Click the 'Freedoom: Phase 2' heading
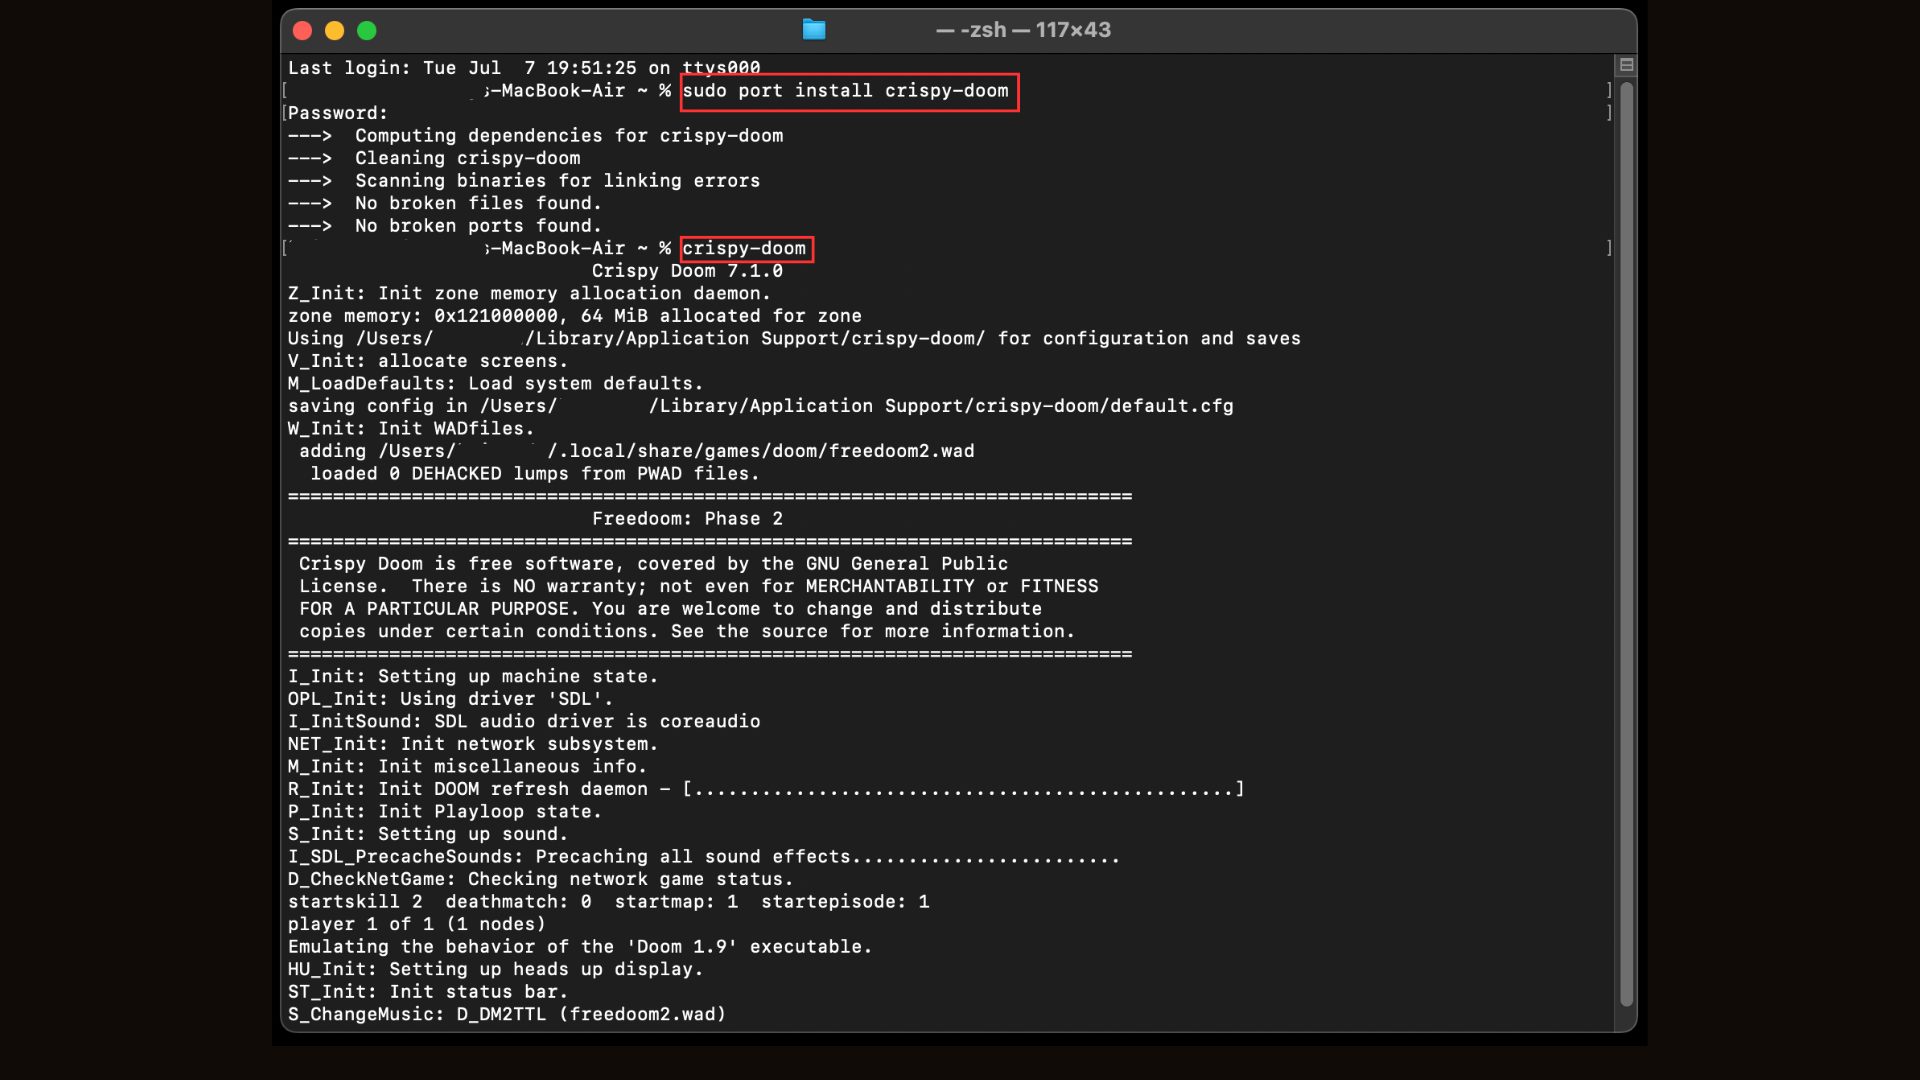 (687, 518)
